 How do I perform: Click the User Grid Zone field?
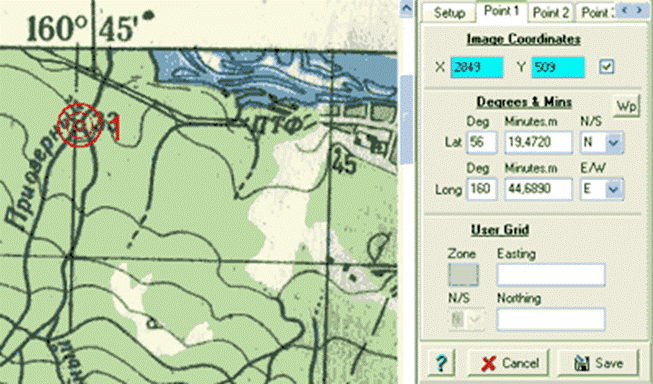463,275
